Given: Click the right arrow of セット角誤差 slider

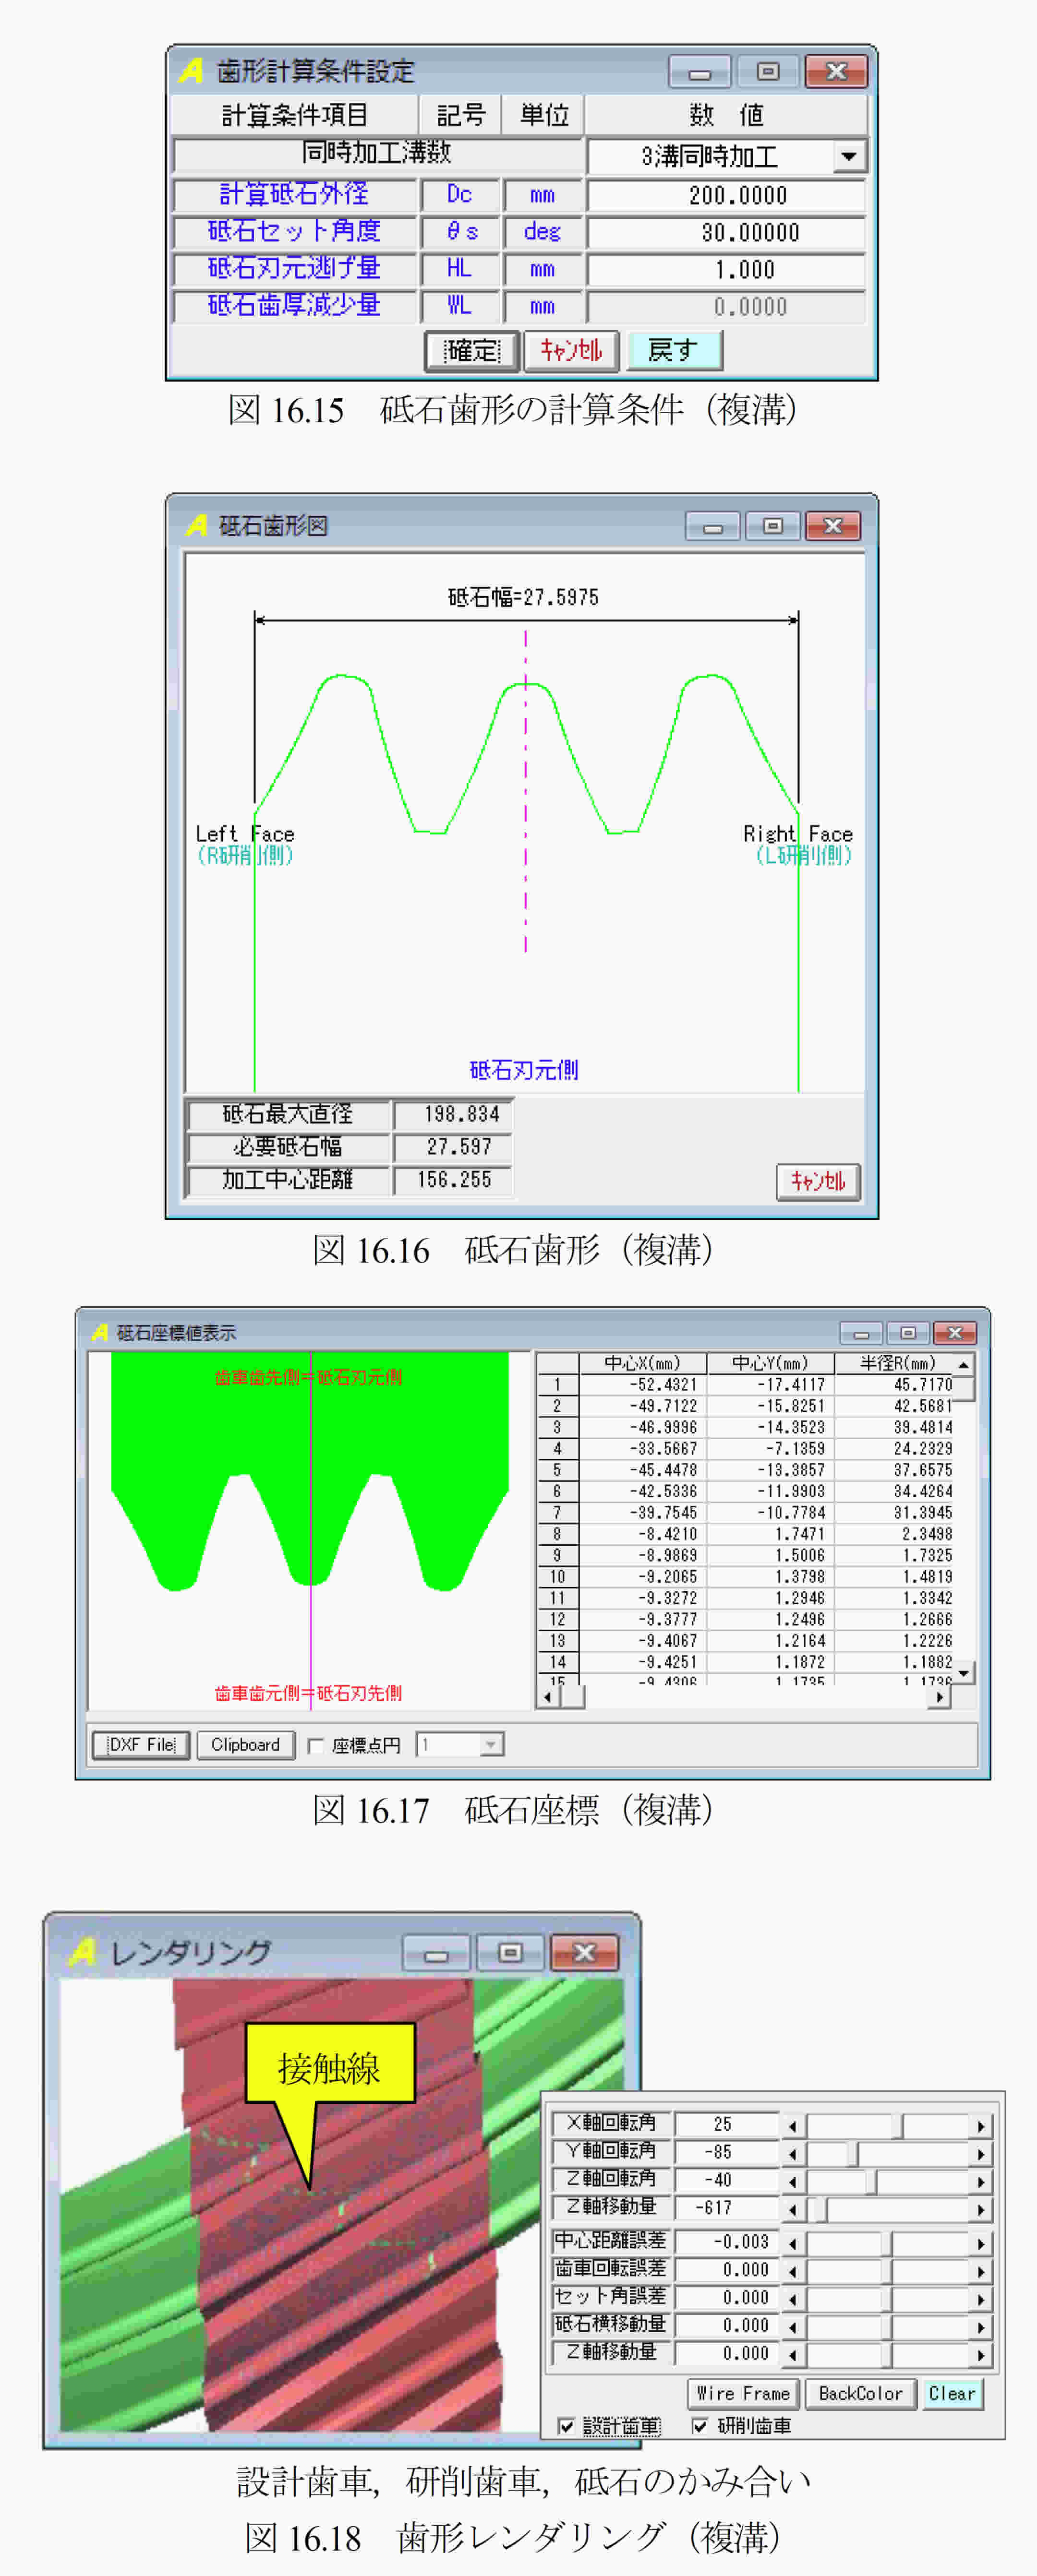Looking at the screenshot, I should coord(981,2300).
